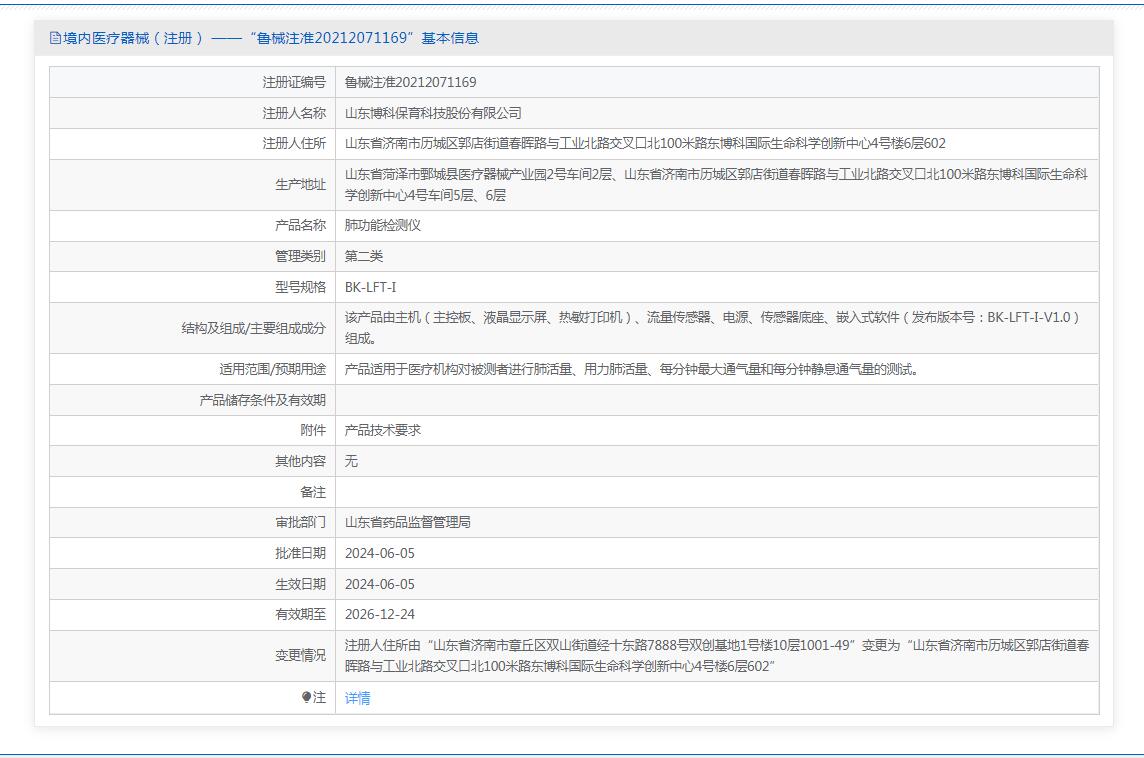Viewport: 1144px width, 758px height.
Task: Click the 注册人住所 address value
Action: [x=645, y=144]
